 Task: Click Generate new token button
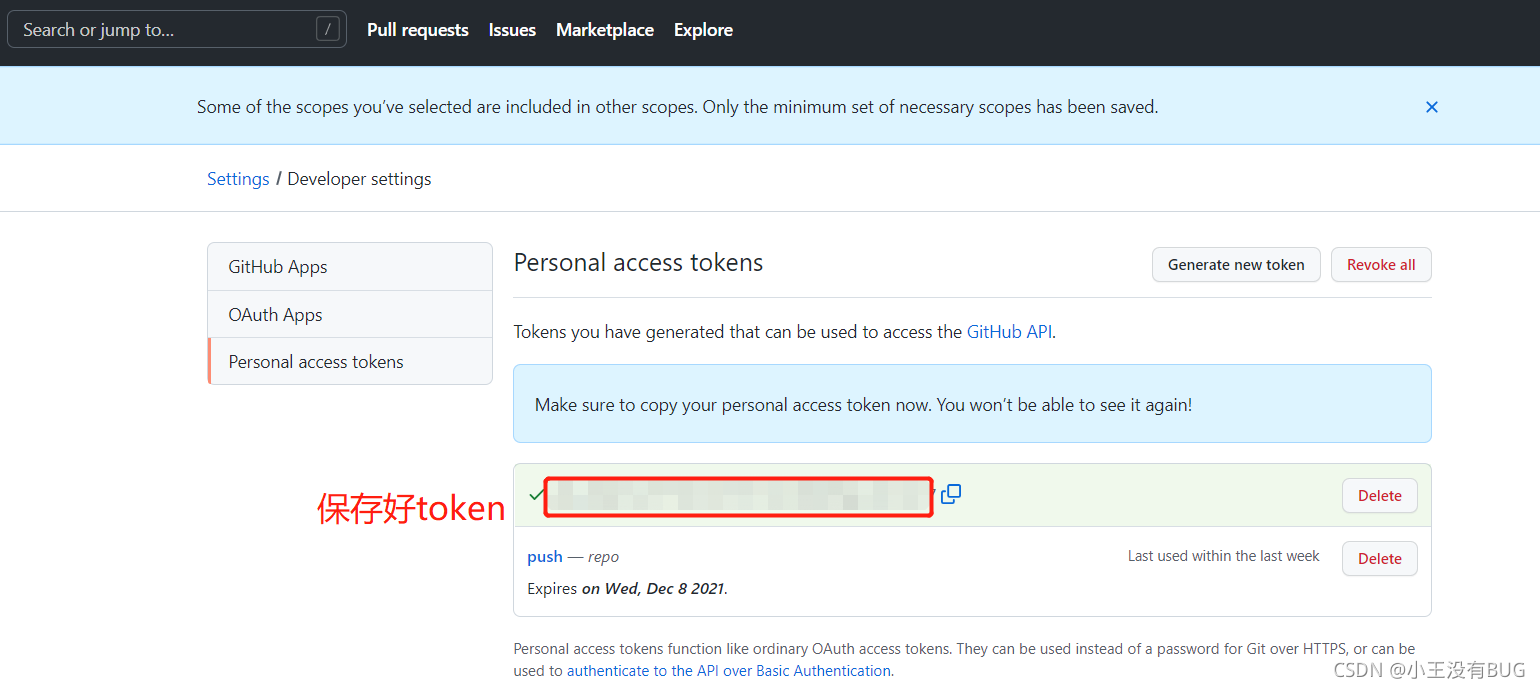click(1236, 265)
